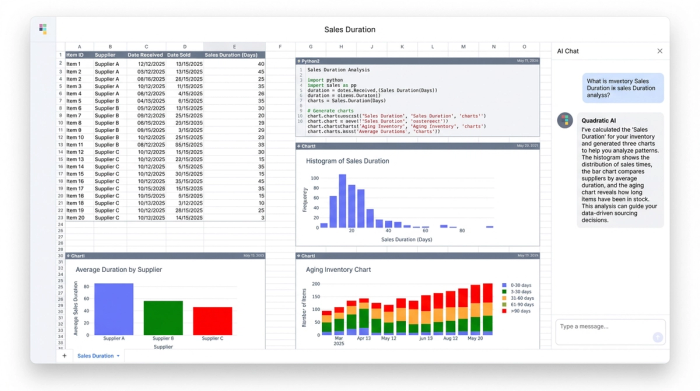Select the Item 1 cell
This screenshot has height=391, width=700.
coord(79,64)
